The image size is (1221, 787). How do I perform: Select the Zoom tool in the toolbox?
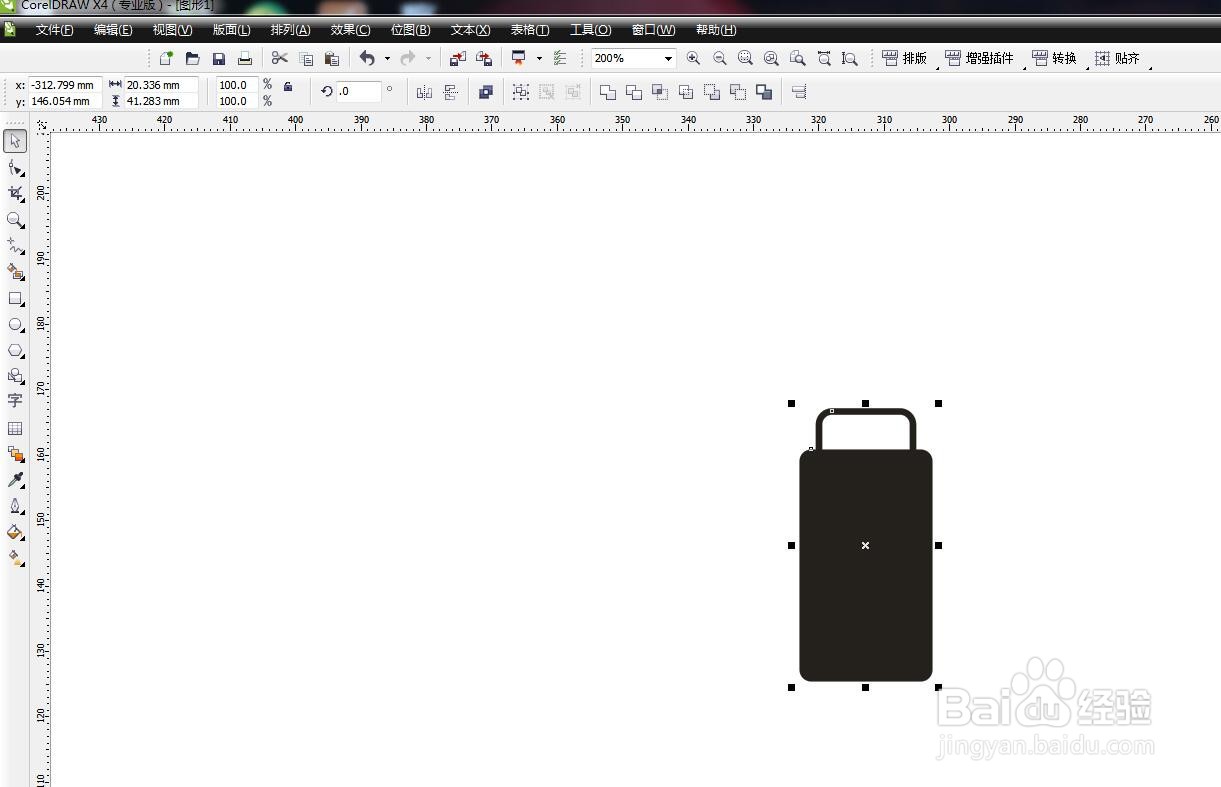[15, 219]
